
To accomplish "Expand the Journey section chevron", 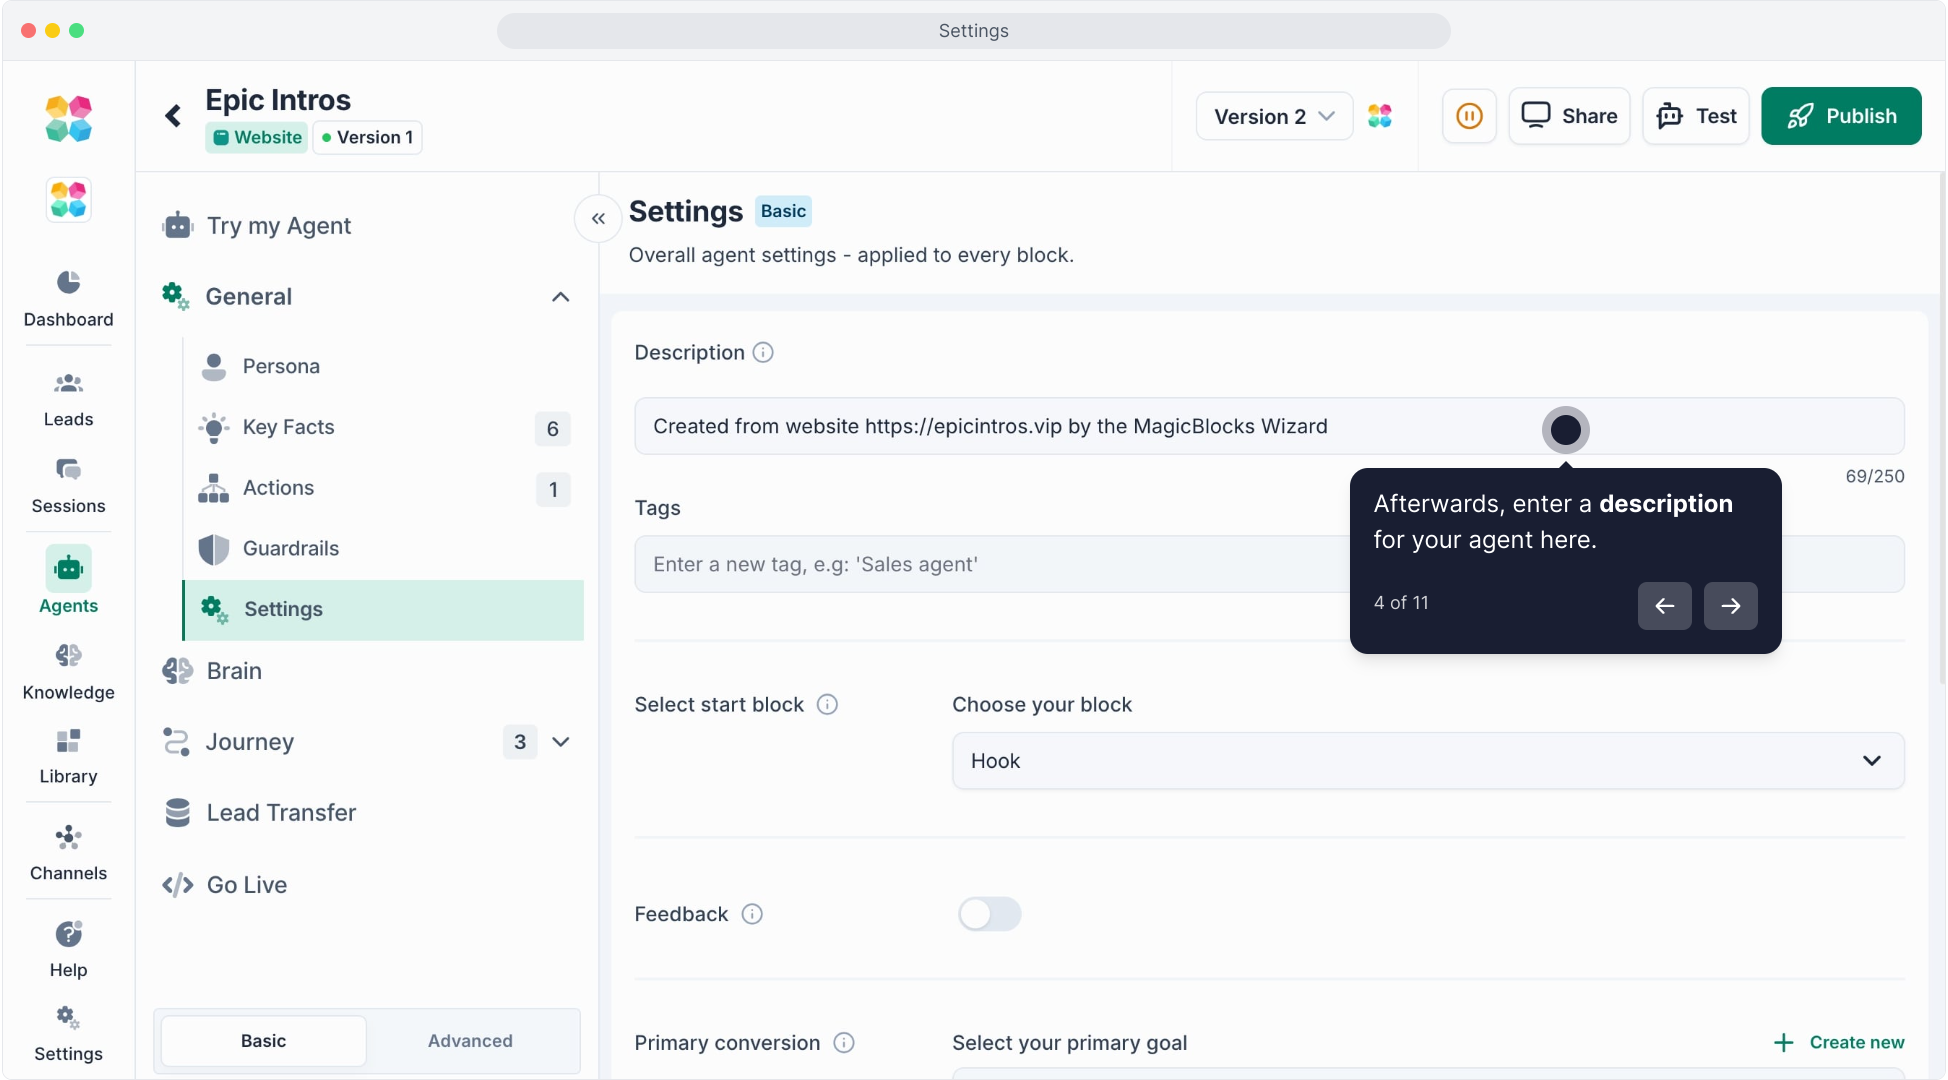I will [x=561, y=742].
